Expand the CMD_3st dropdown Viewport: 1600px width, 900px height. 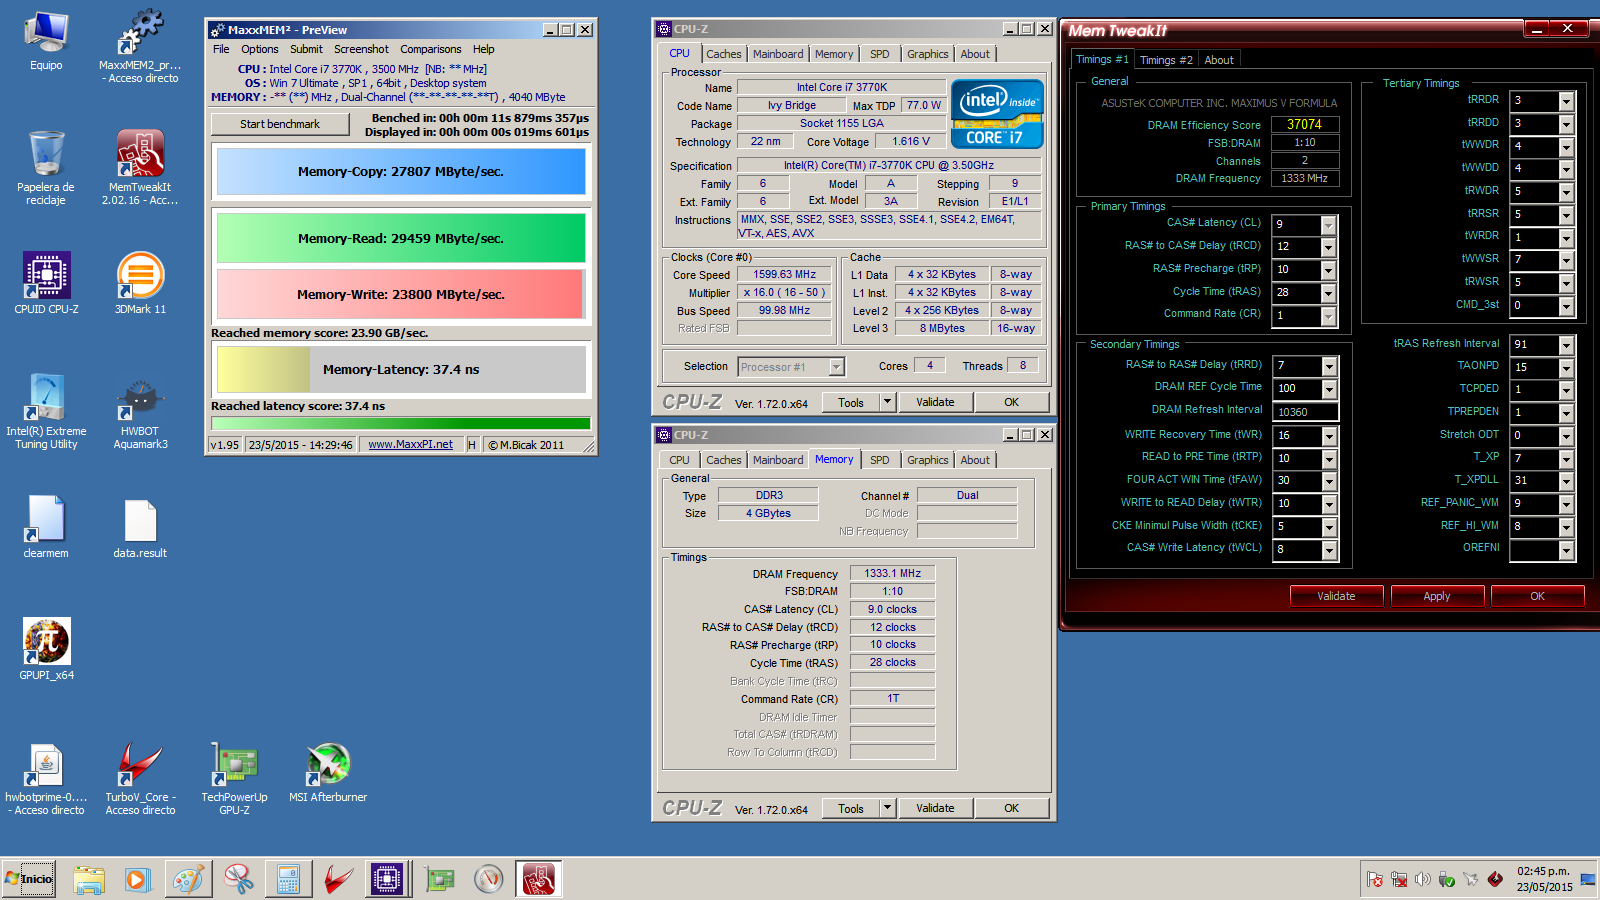(1566, 306)
